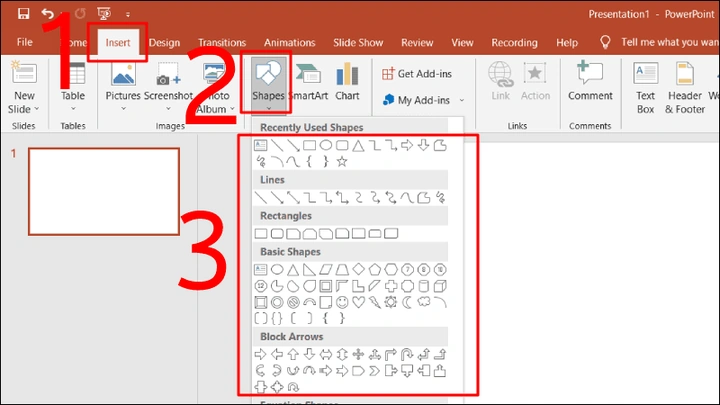Pick the up arrow in Block Arrows
The height and width of the screenshot is (405, 720).
point(293,354)
